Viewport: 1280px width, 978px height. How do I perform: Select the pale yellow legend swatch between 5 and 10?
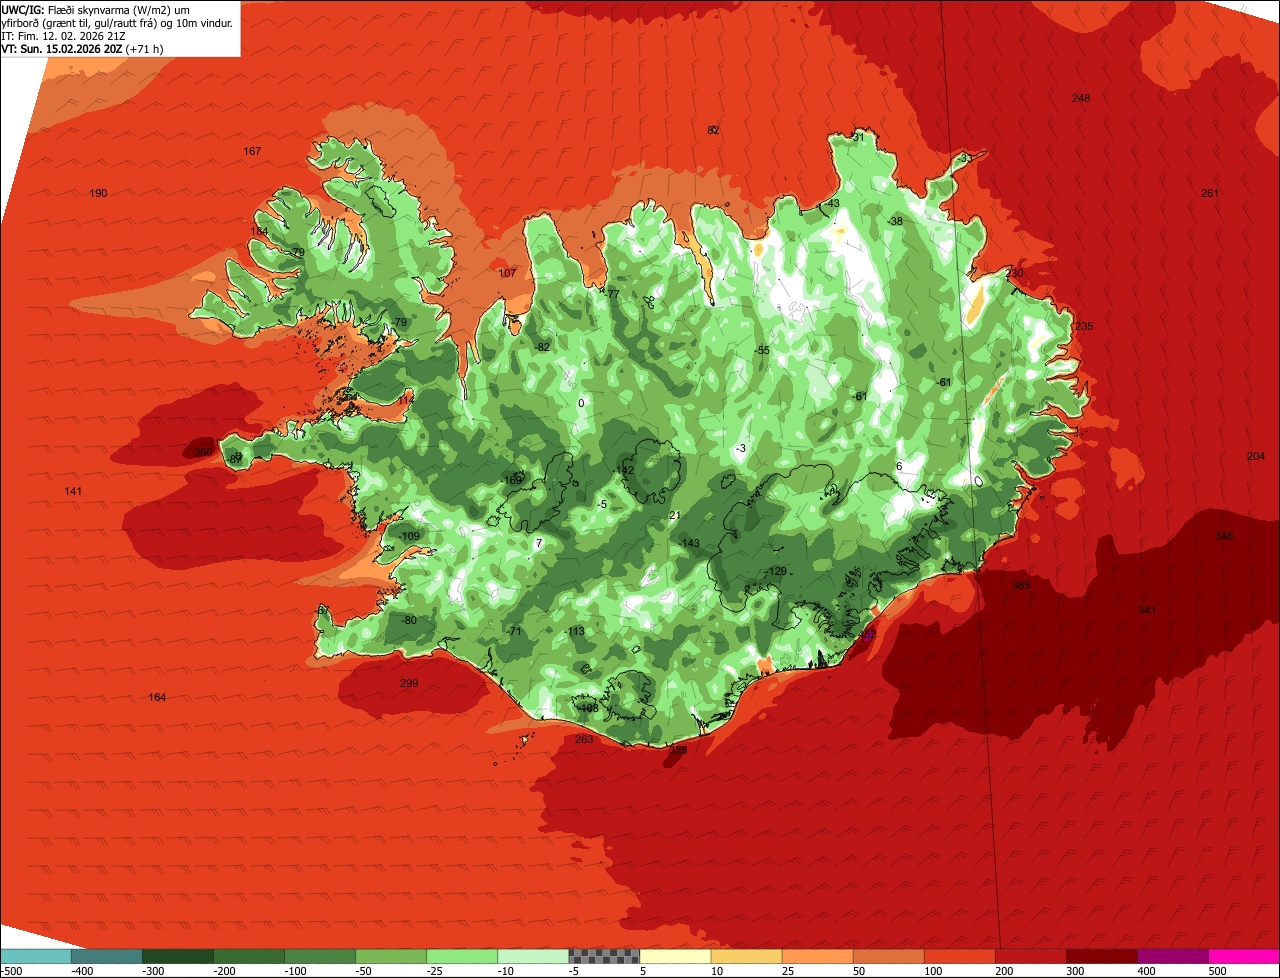point(675,955)
